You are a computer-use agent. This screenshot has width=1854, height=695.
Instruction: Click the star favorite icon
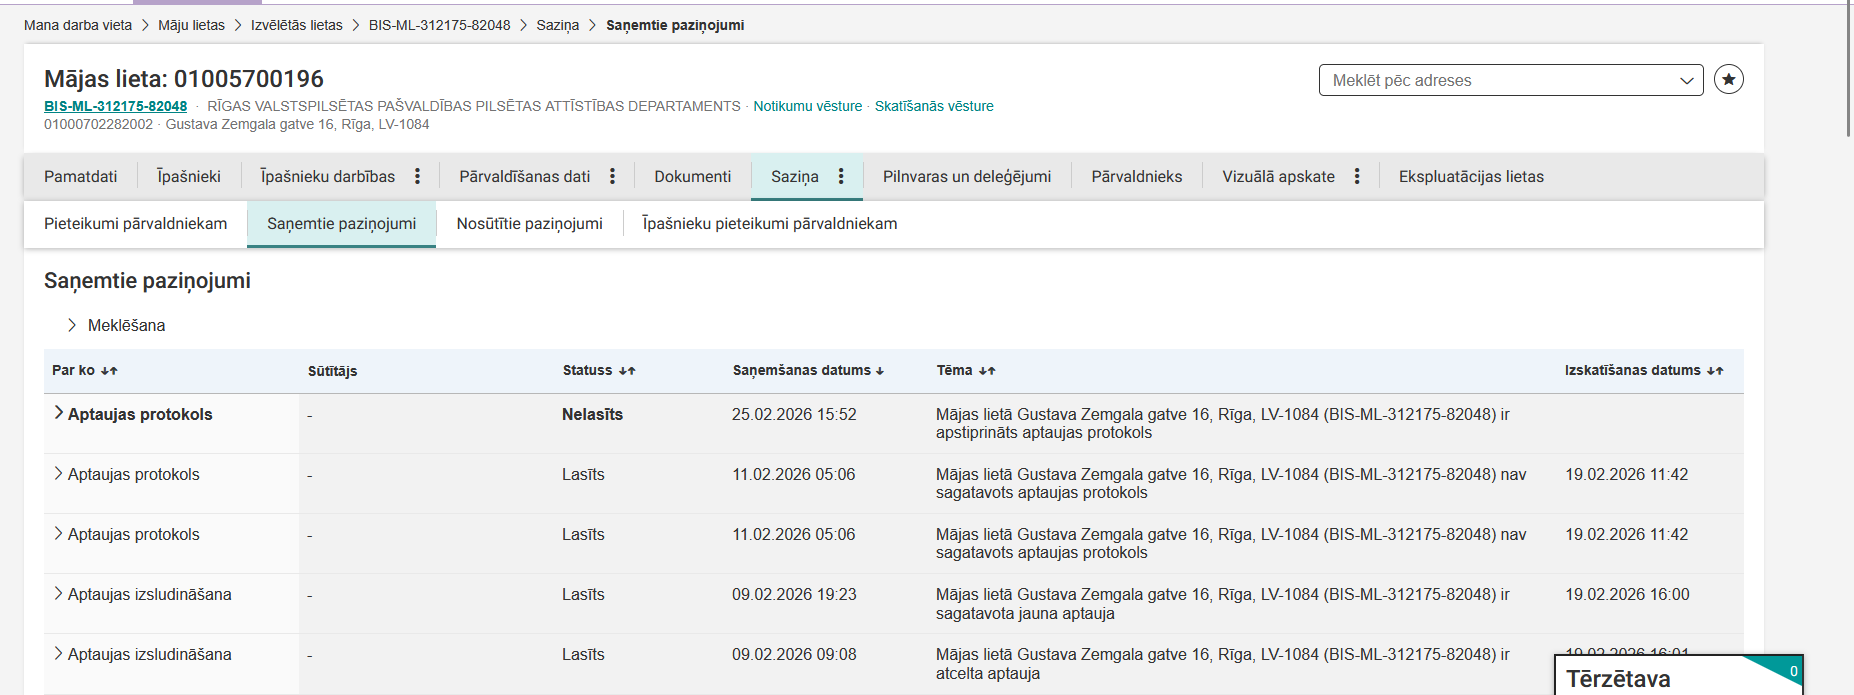click(x=1728, y=79)
